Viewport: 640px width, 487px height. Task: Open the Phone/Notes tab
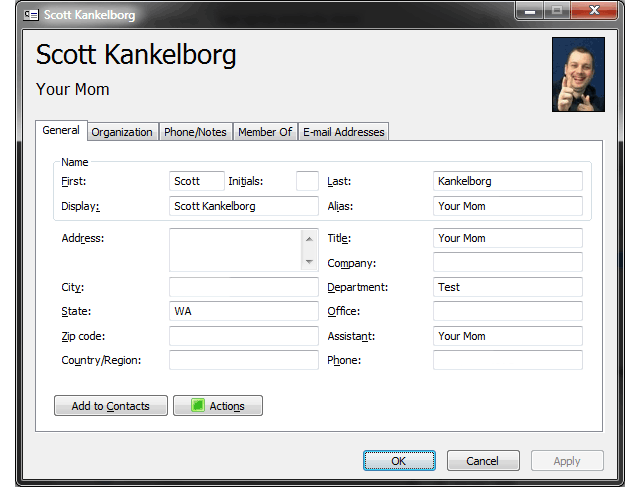click(196, 132)
